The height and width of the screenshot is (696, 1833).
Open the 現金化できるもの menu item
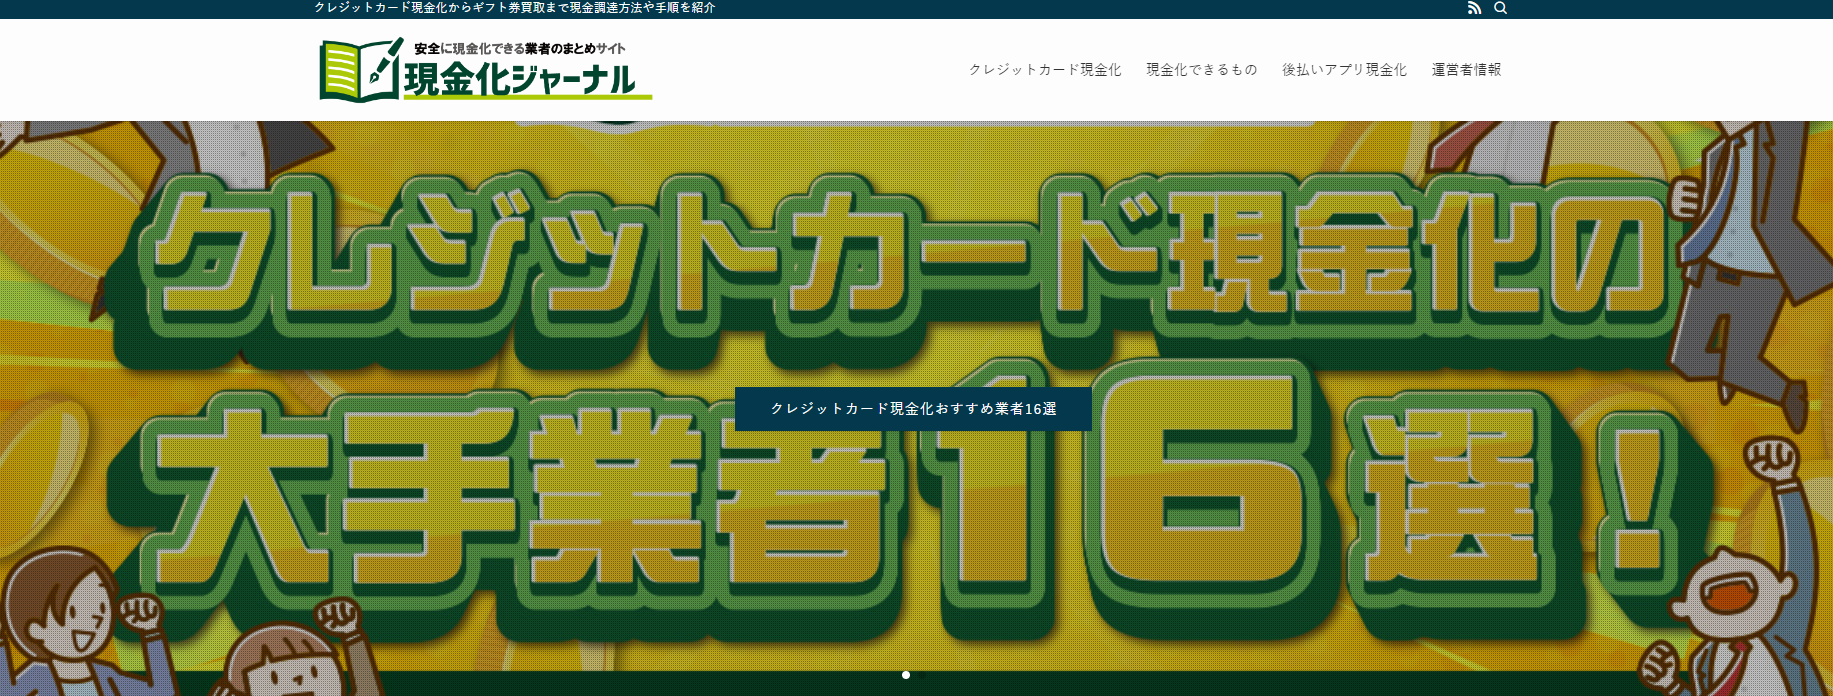click(1202, 69)
